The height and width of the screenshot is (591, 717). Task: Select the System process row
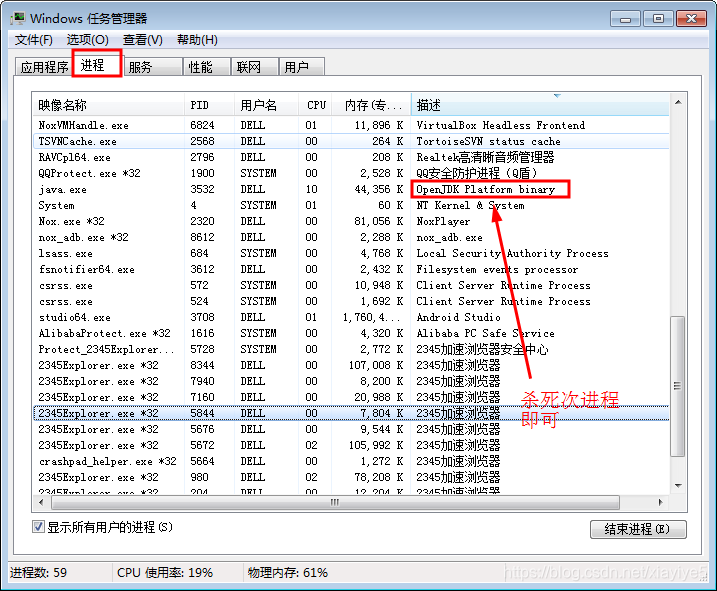point(351,205)
